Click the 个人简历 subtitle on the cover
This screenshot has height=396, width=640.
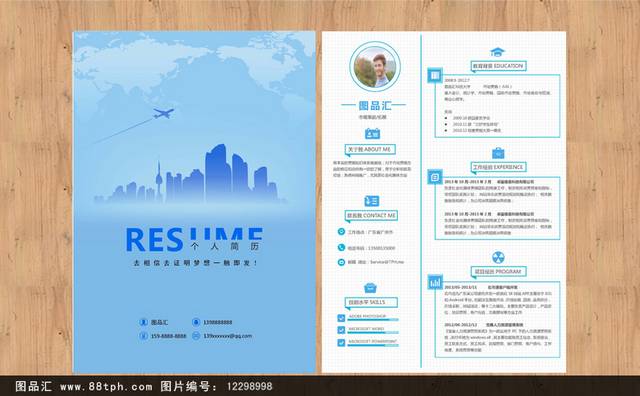pyautogui.click(x=225, y=246)
